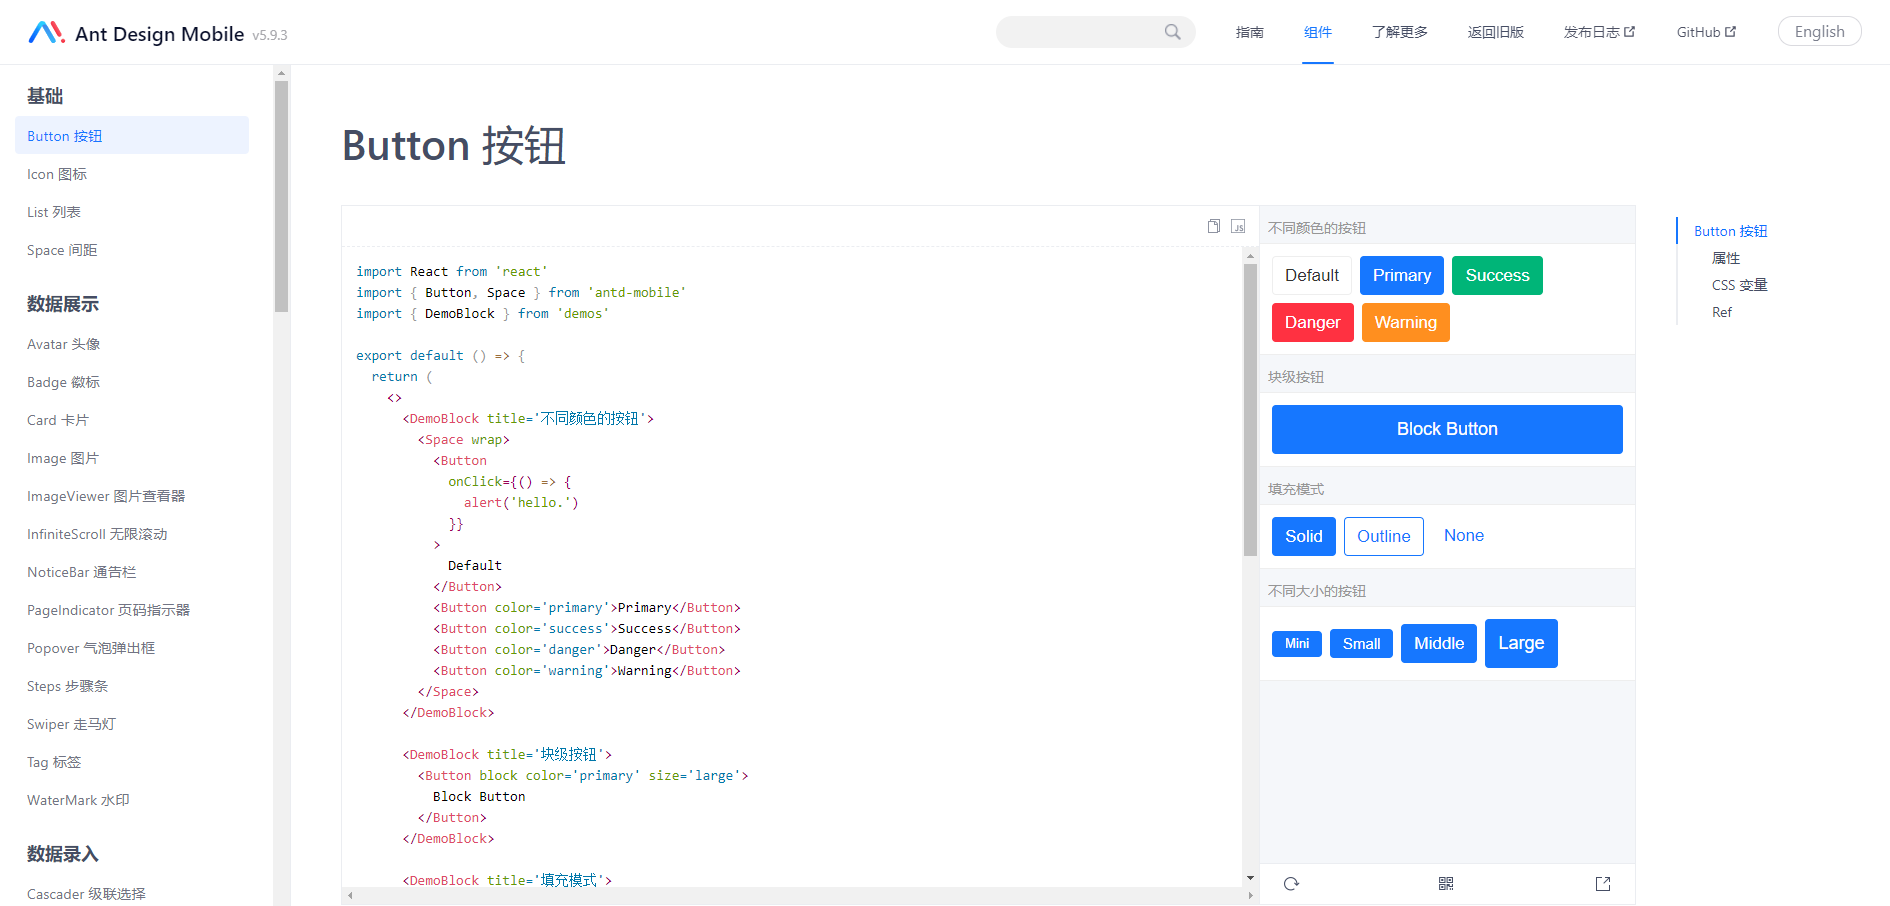Click the Default demo button
1890x906 pixels.
(x=1312, y=276)
